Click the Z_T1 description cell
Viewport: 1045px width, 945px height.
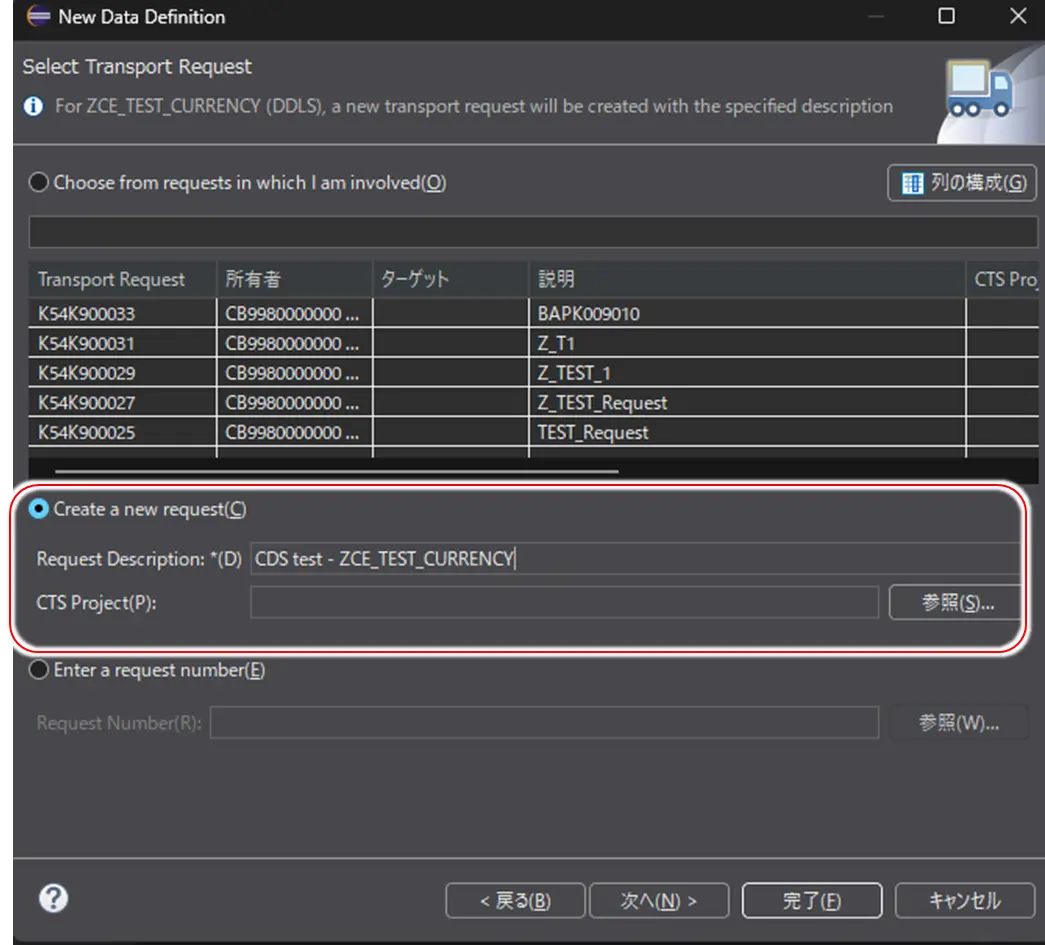coord(747,343)
